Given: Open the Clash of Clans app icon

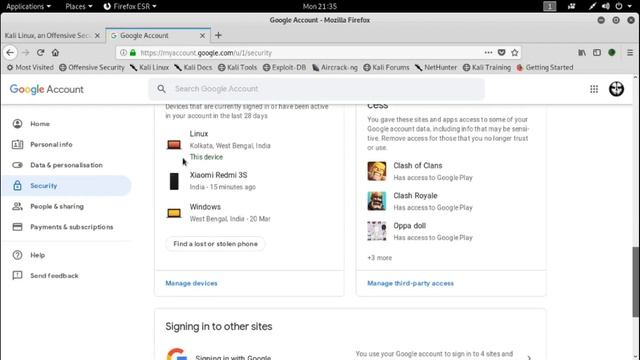Looking at the screenshot, I should pos(376,171).
